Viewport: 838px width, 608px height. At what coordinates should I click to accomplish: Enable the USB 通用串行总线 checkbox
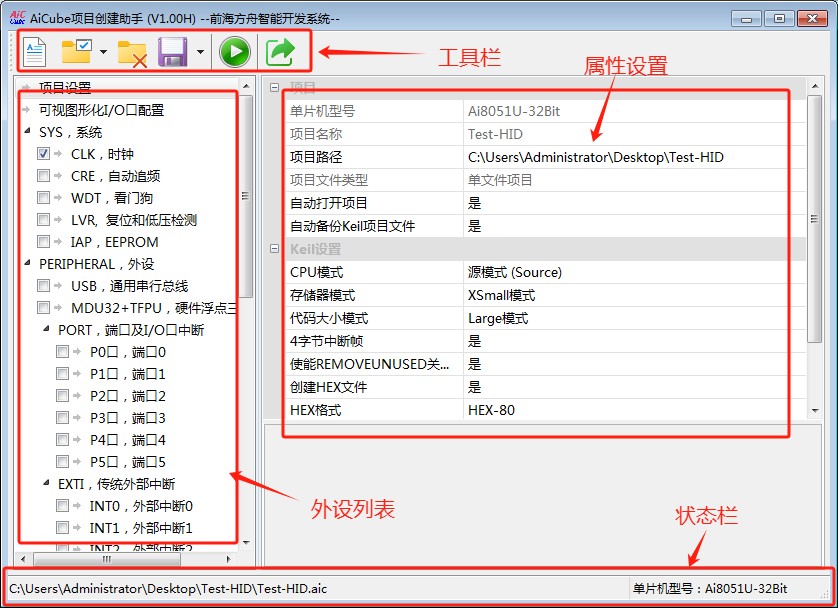(43, 286)
